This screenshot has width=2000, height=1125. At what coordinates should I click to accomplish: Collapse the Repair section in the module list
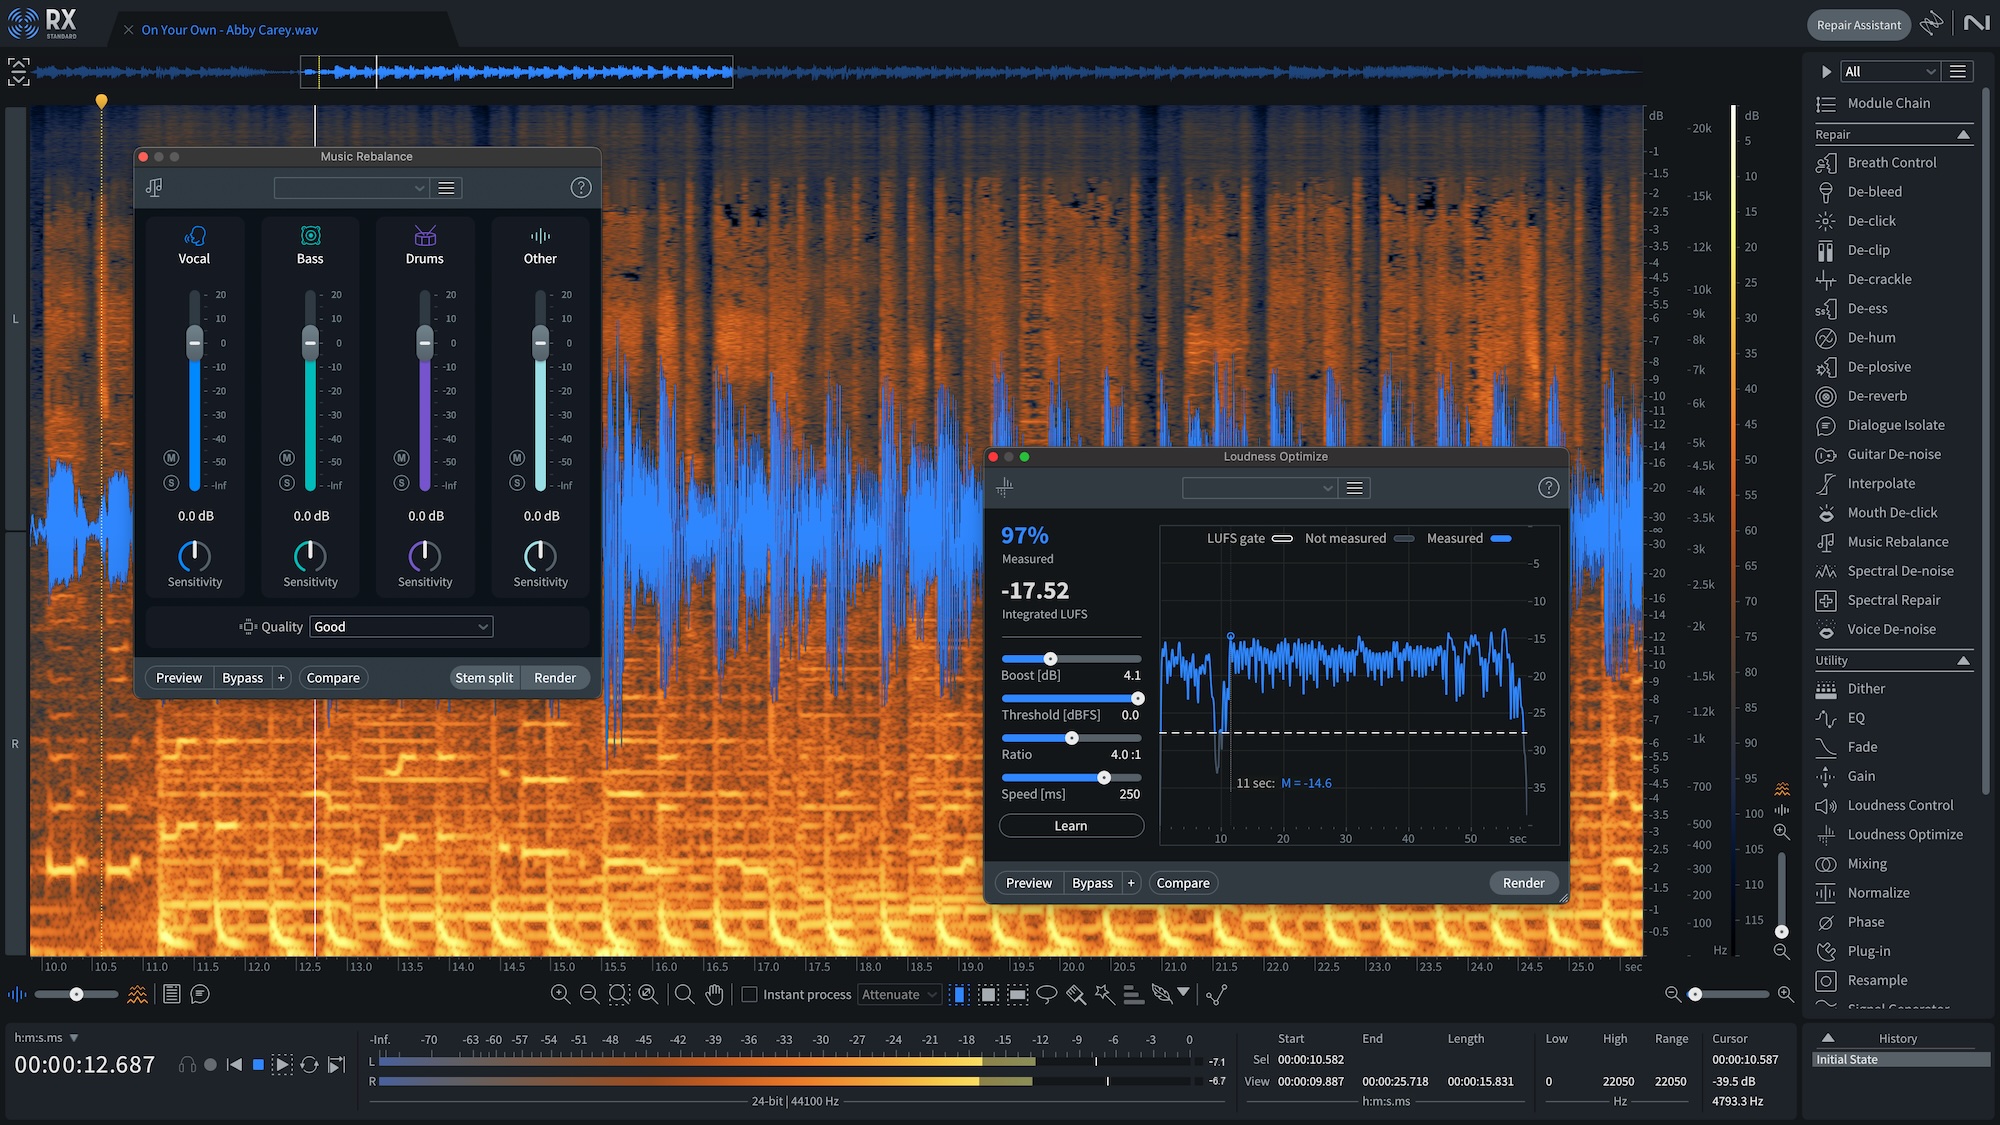pos(1961,134)
